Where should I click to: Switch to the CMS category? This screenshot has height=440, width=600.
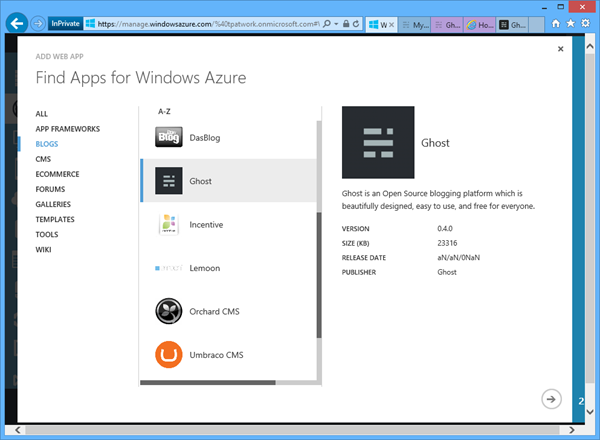(x=43, y=159)
